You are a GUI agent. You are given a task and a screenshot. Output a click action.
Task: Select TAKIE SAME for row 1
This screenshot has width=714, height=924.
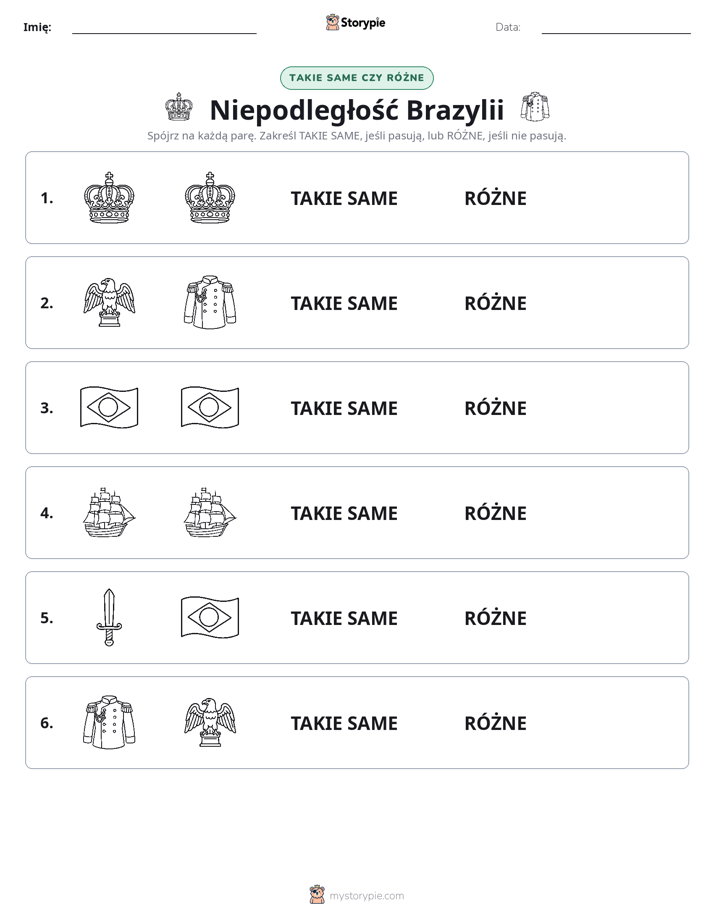pyautogui.click(x=344, y=199)
